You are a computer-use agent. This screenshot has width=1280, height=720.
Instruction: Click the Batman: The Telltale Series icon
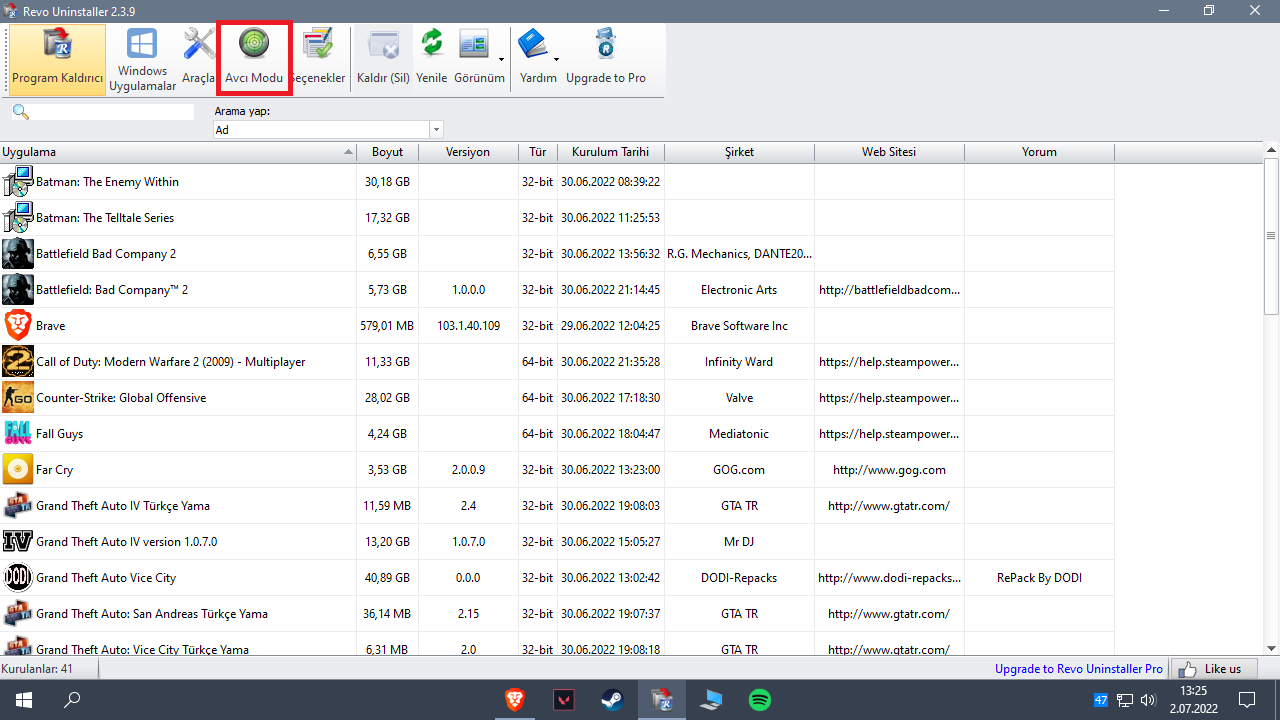(18, 218)
